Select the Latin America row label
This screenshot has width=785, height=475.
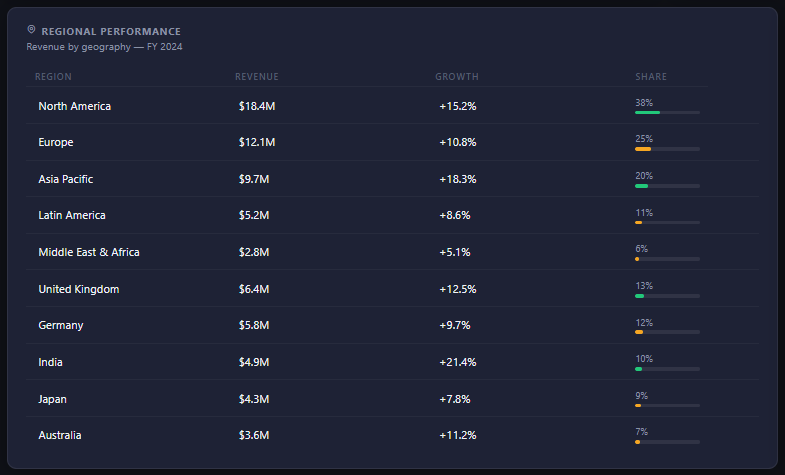pos(72,215)
